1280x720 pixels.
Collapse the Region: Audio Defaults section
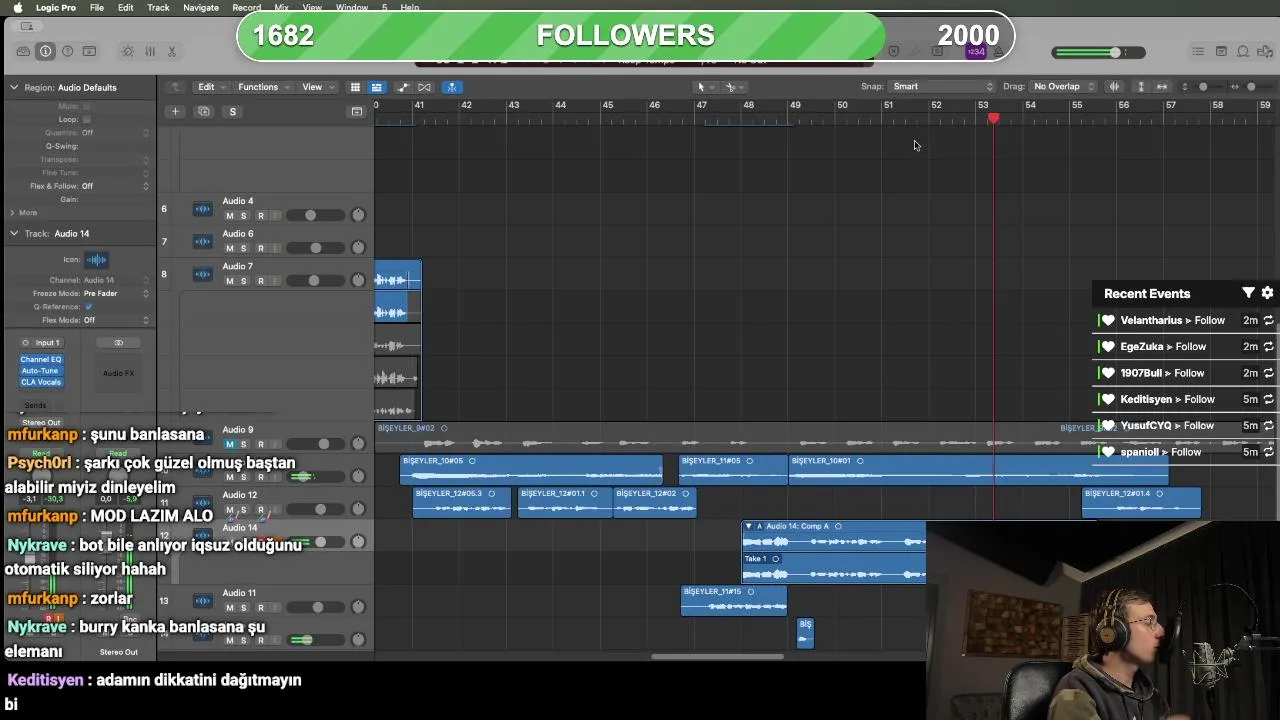pyautogui.click(x=14, y=87)
